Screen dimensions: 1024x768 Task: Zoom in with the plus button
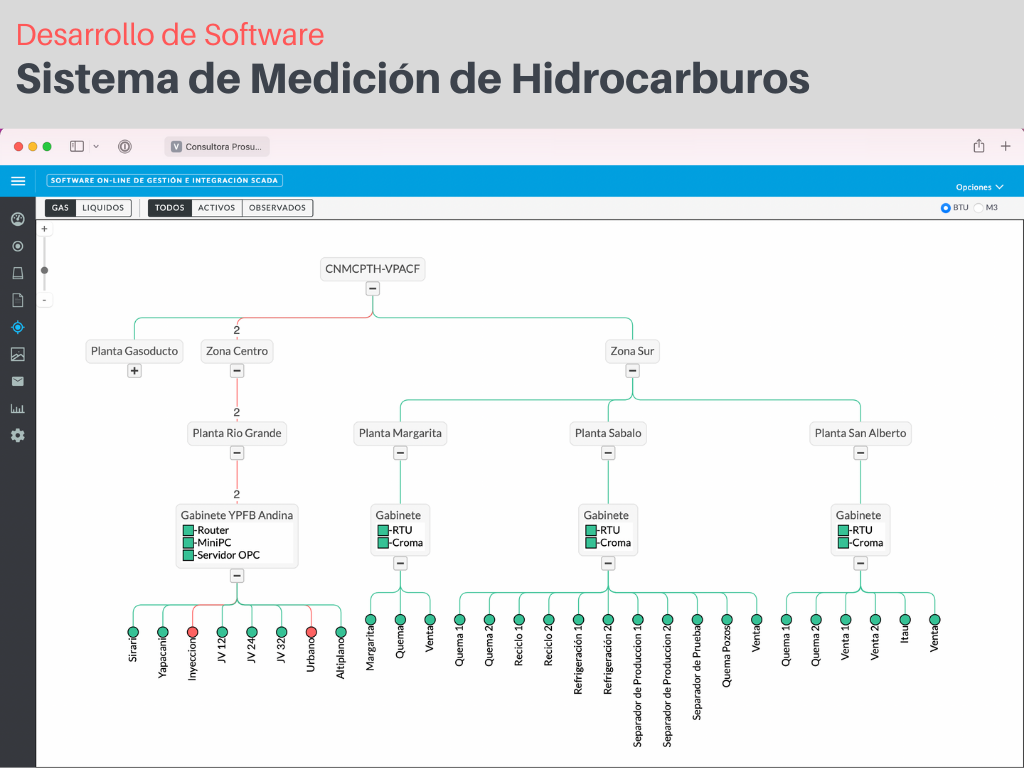click(44, 229)
